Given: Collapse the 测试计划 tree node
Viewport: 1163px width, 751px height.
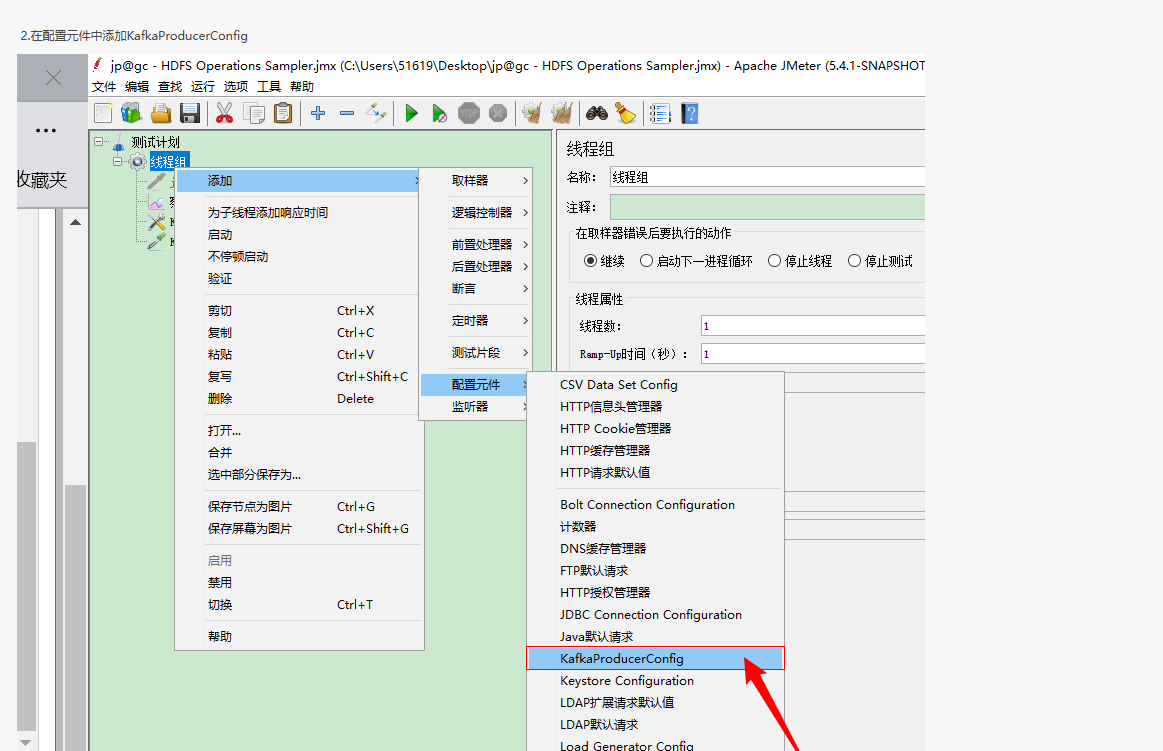Looking at the screenshot, I should click(99, 142).
